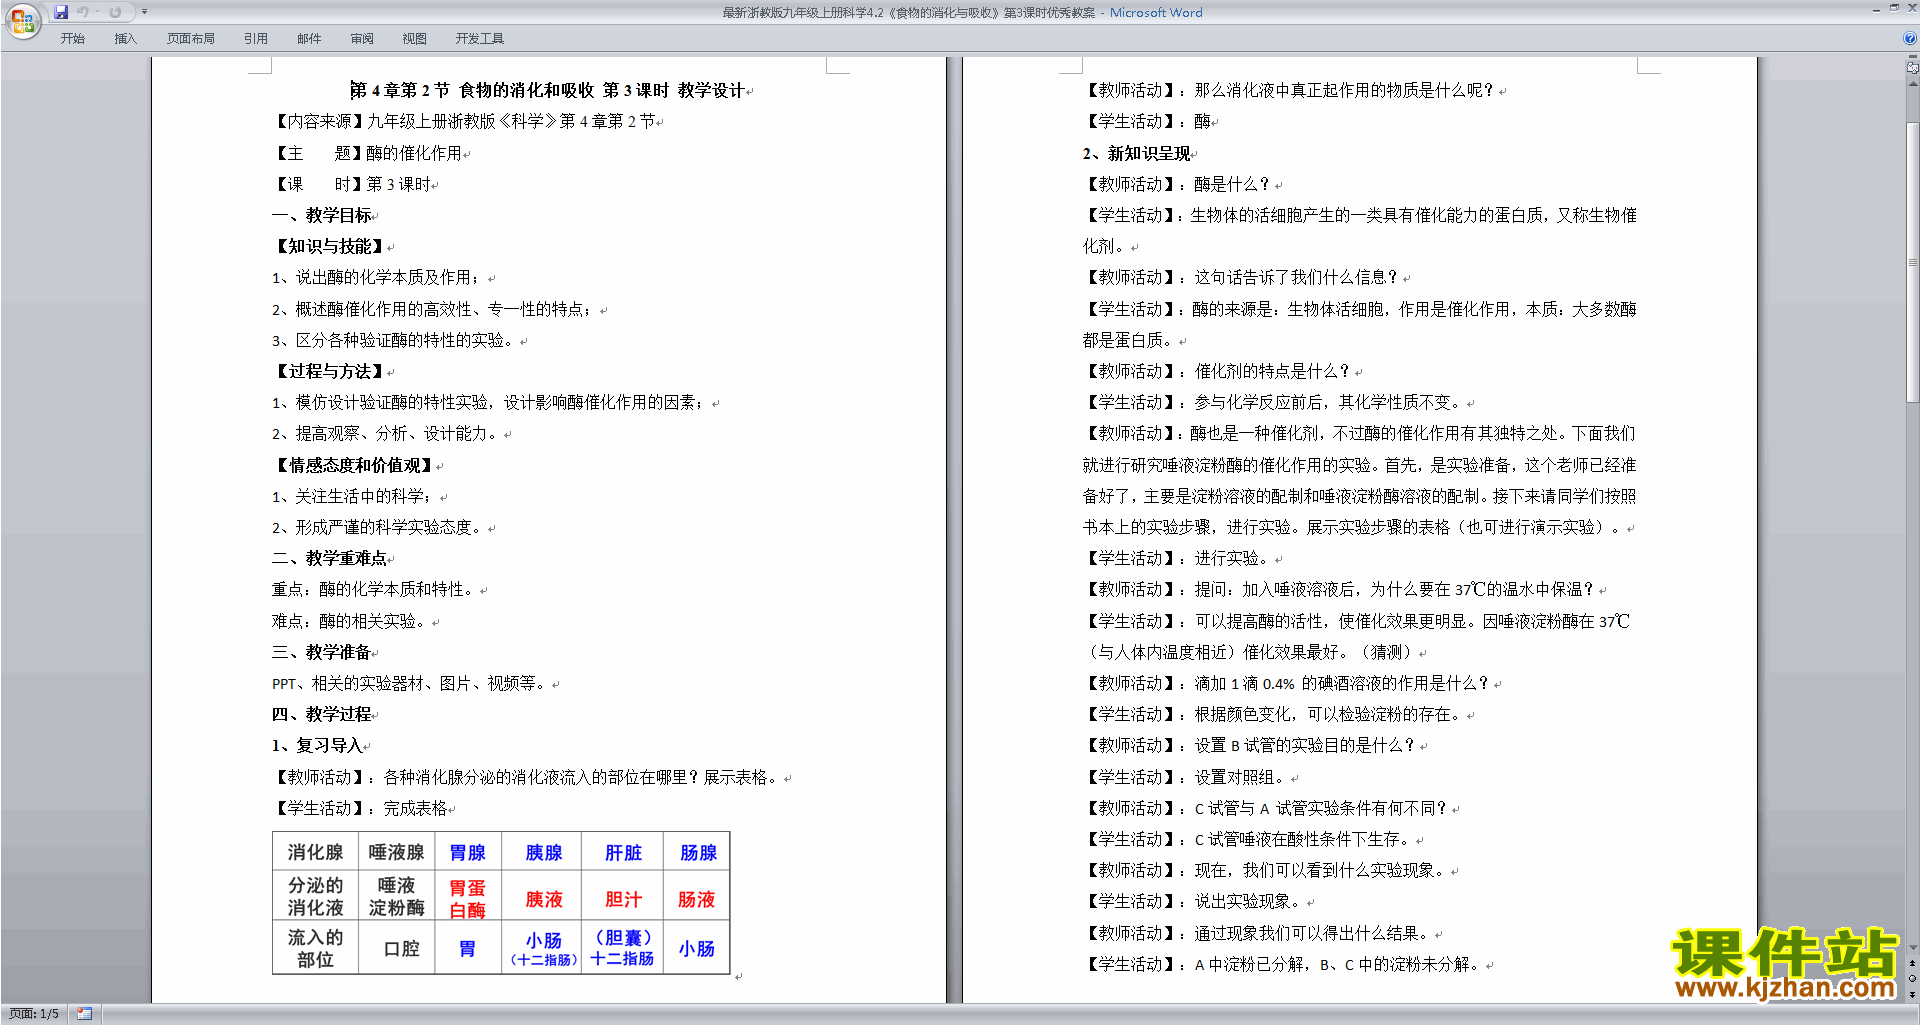Open the undo history dropdown arrow
Screen dimensions: 1920x1025
pos(97,12)
